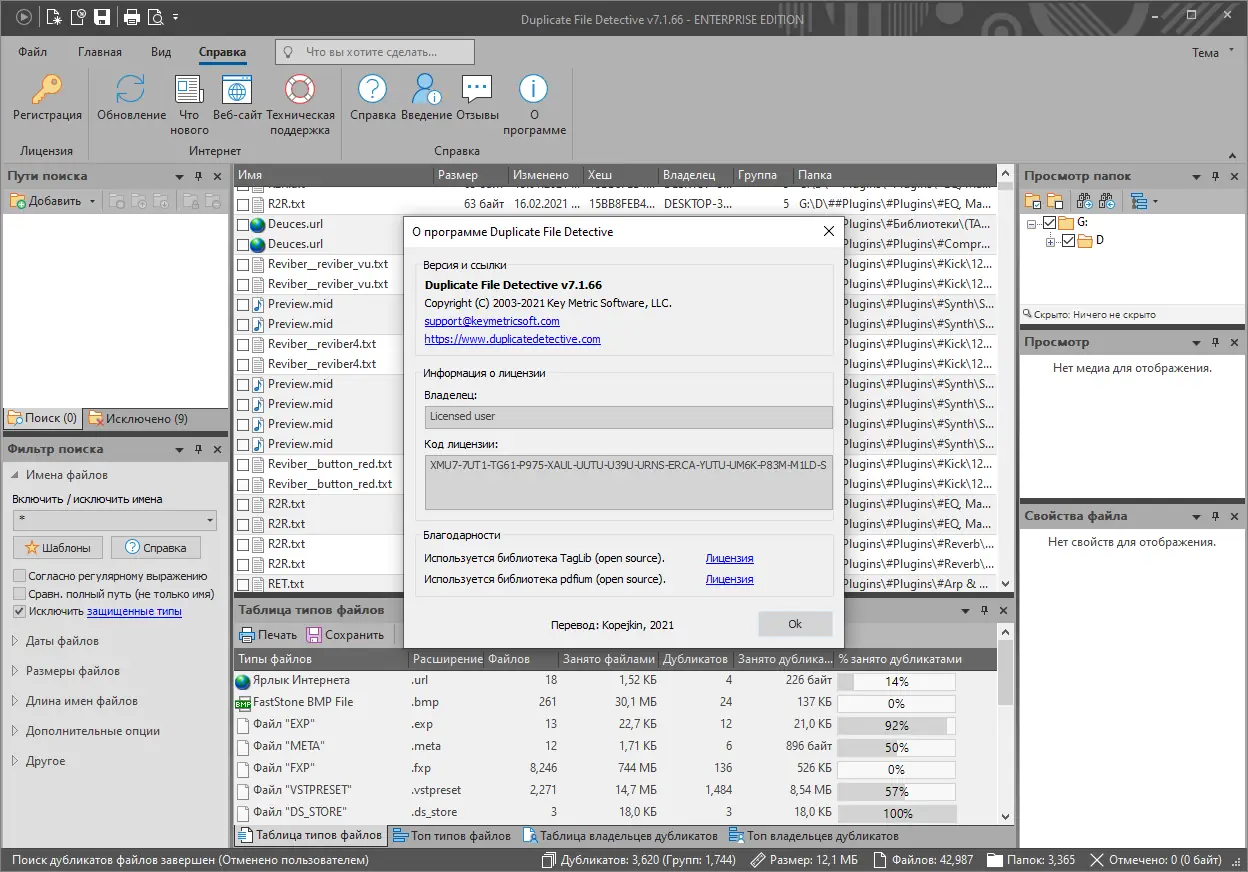Enable Согласно регулярному выражению checkbox

click(x=20, y=576)
